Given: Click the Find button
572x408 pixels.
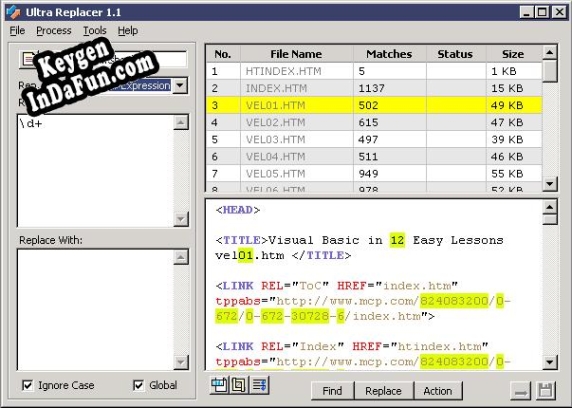Looking at the screenshot, I should (332, 391).
